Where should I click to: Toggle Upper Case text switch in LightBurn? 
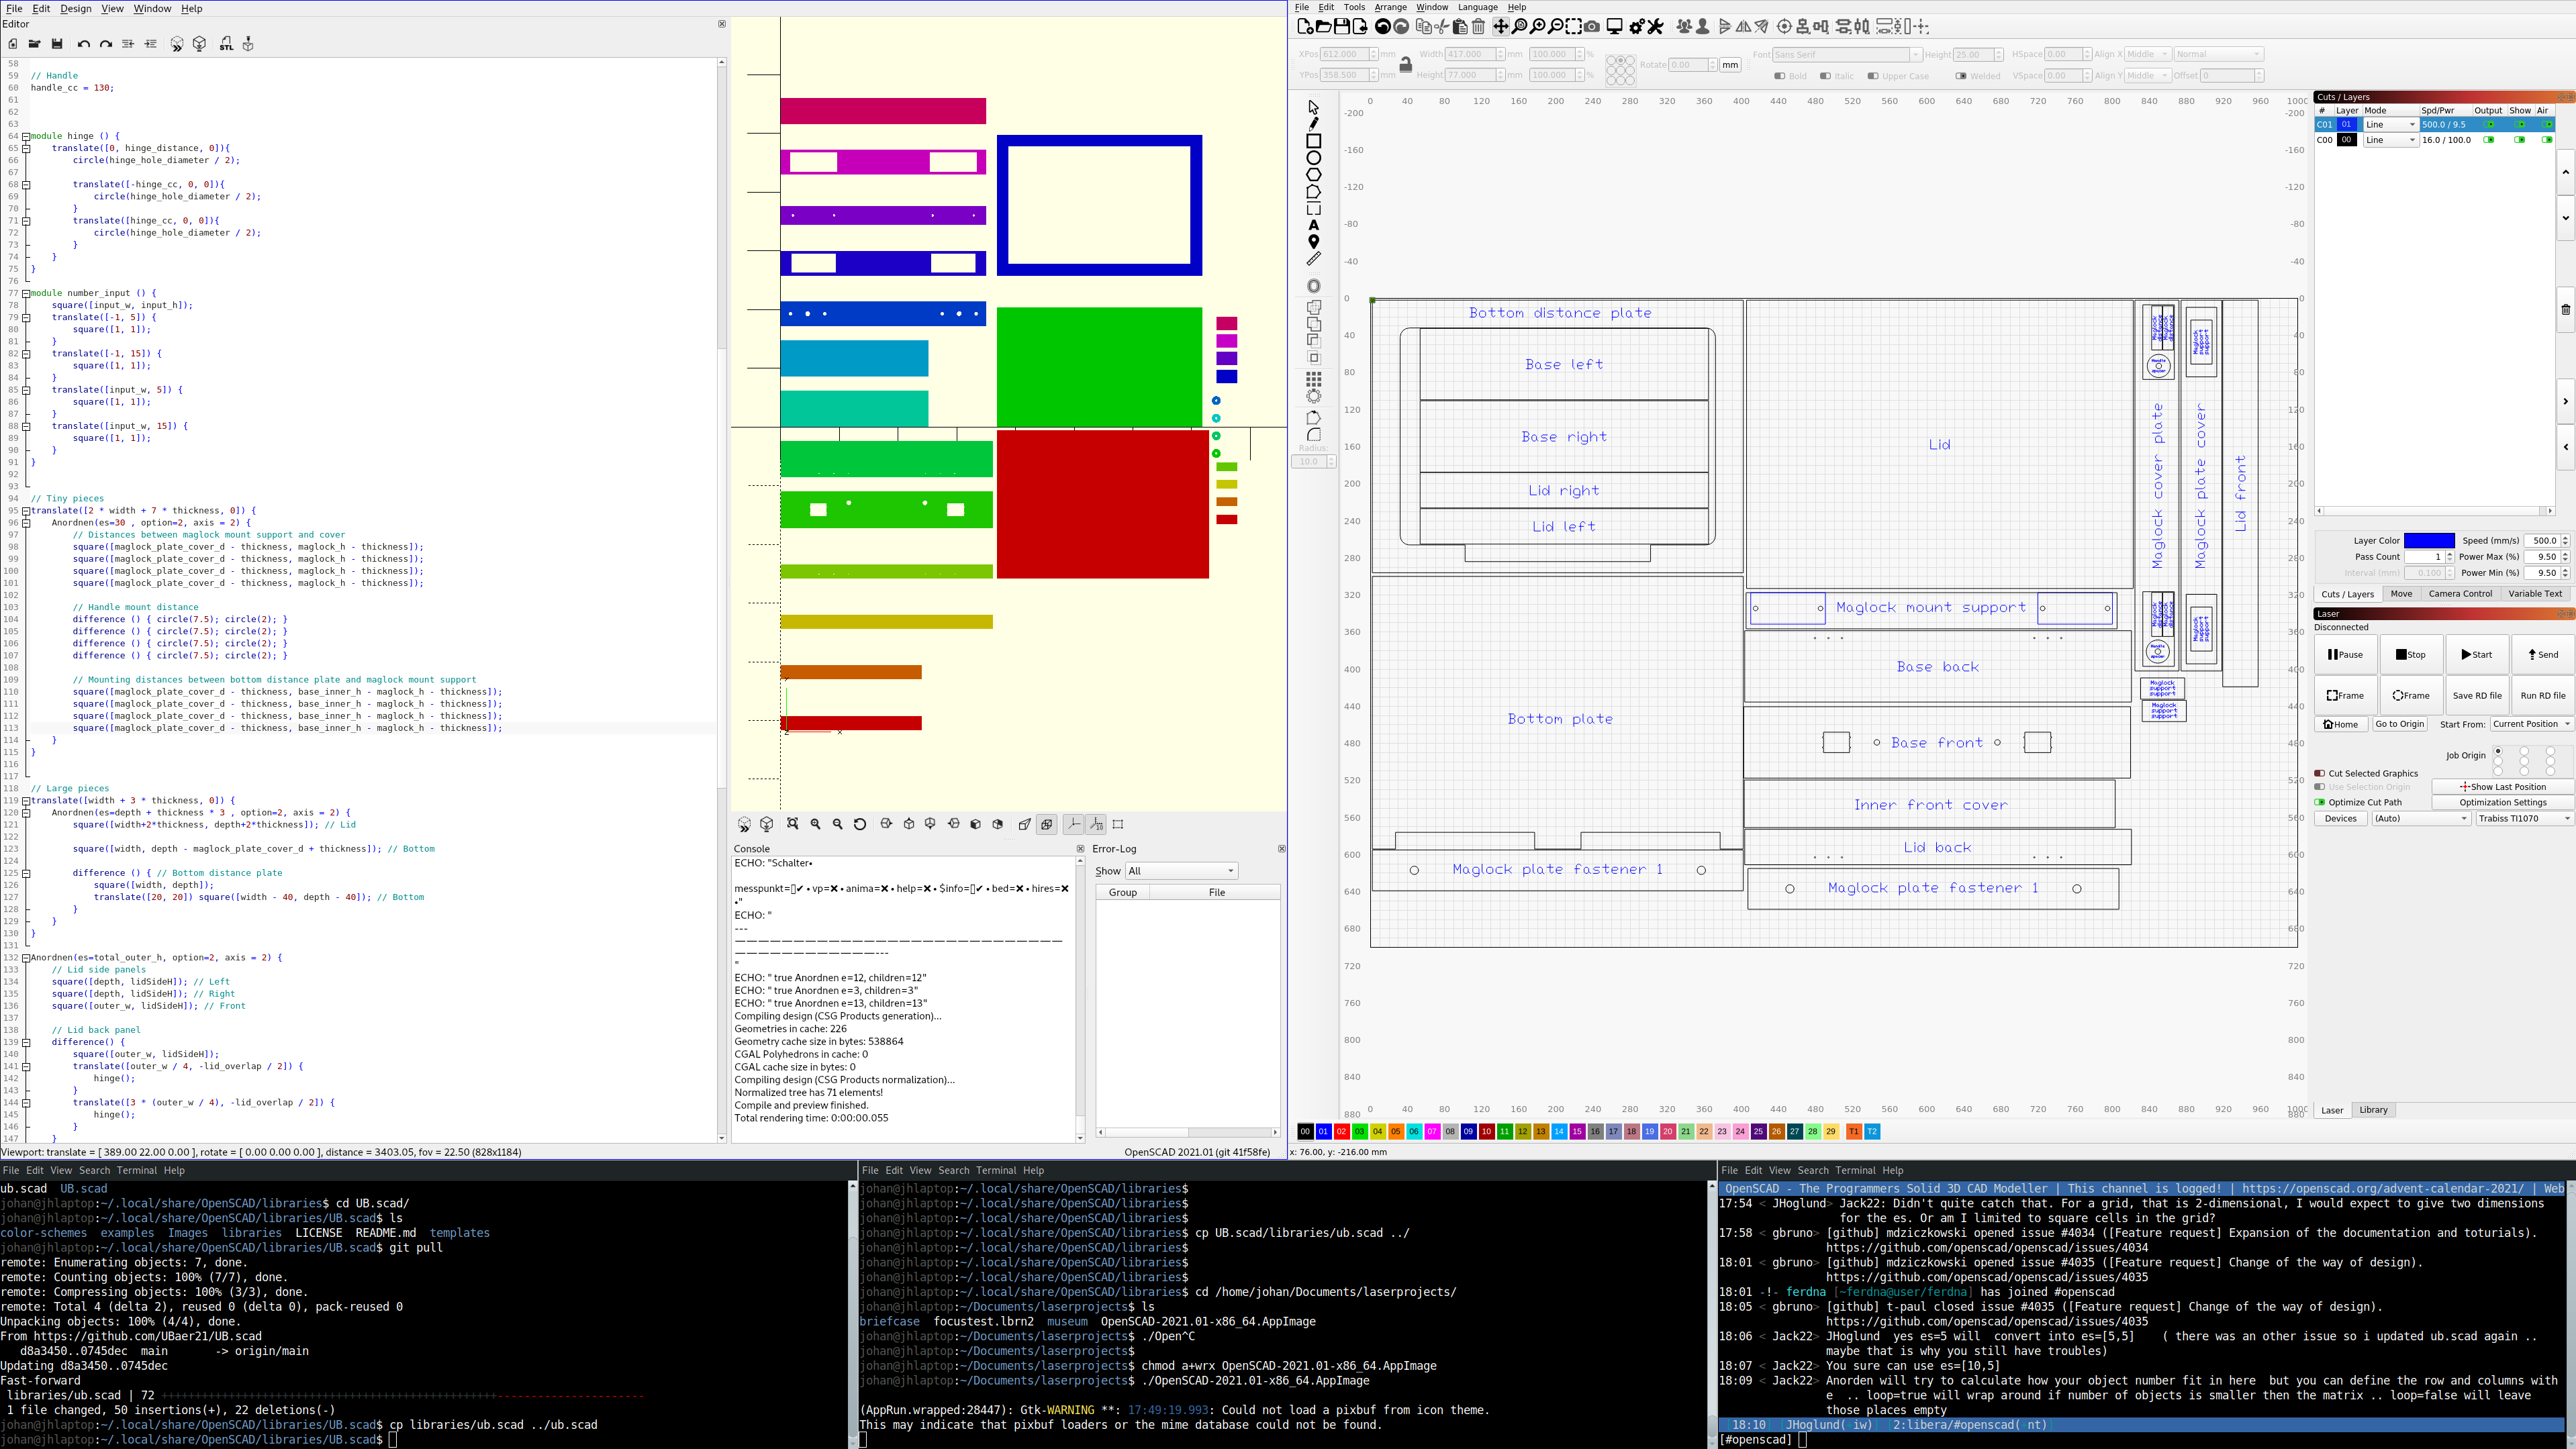coord(1873,76)
